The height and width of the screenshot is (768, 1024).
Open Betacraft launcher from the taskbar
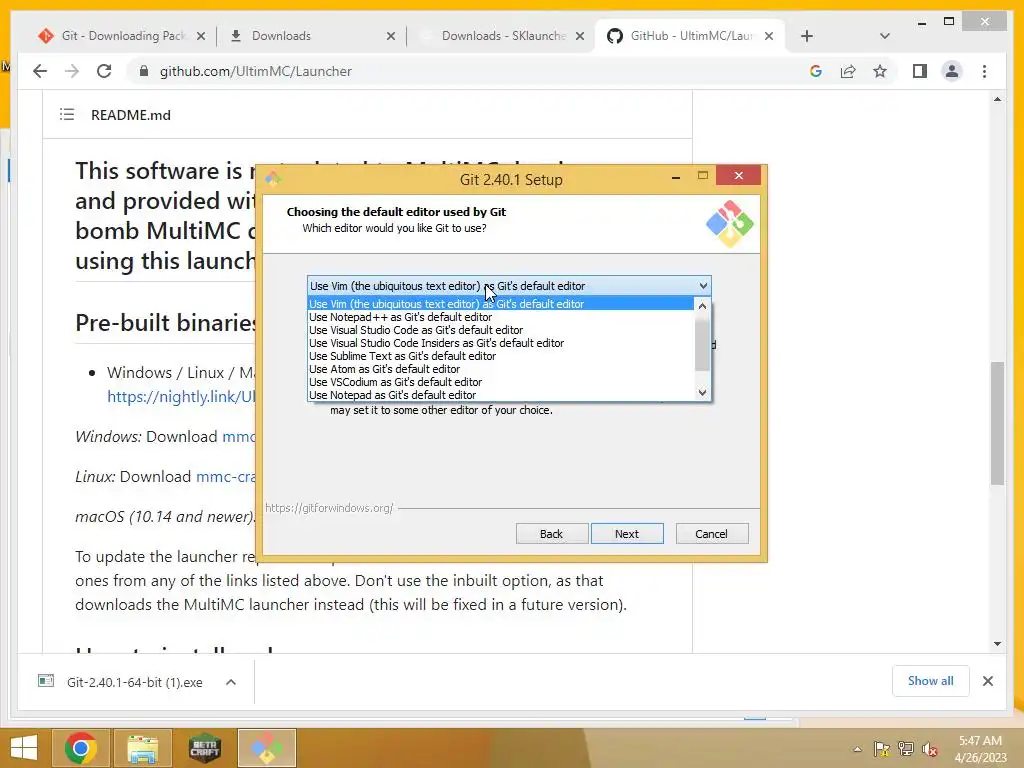[204, 748]
